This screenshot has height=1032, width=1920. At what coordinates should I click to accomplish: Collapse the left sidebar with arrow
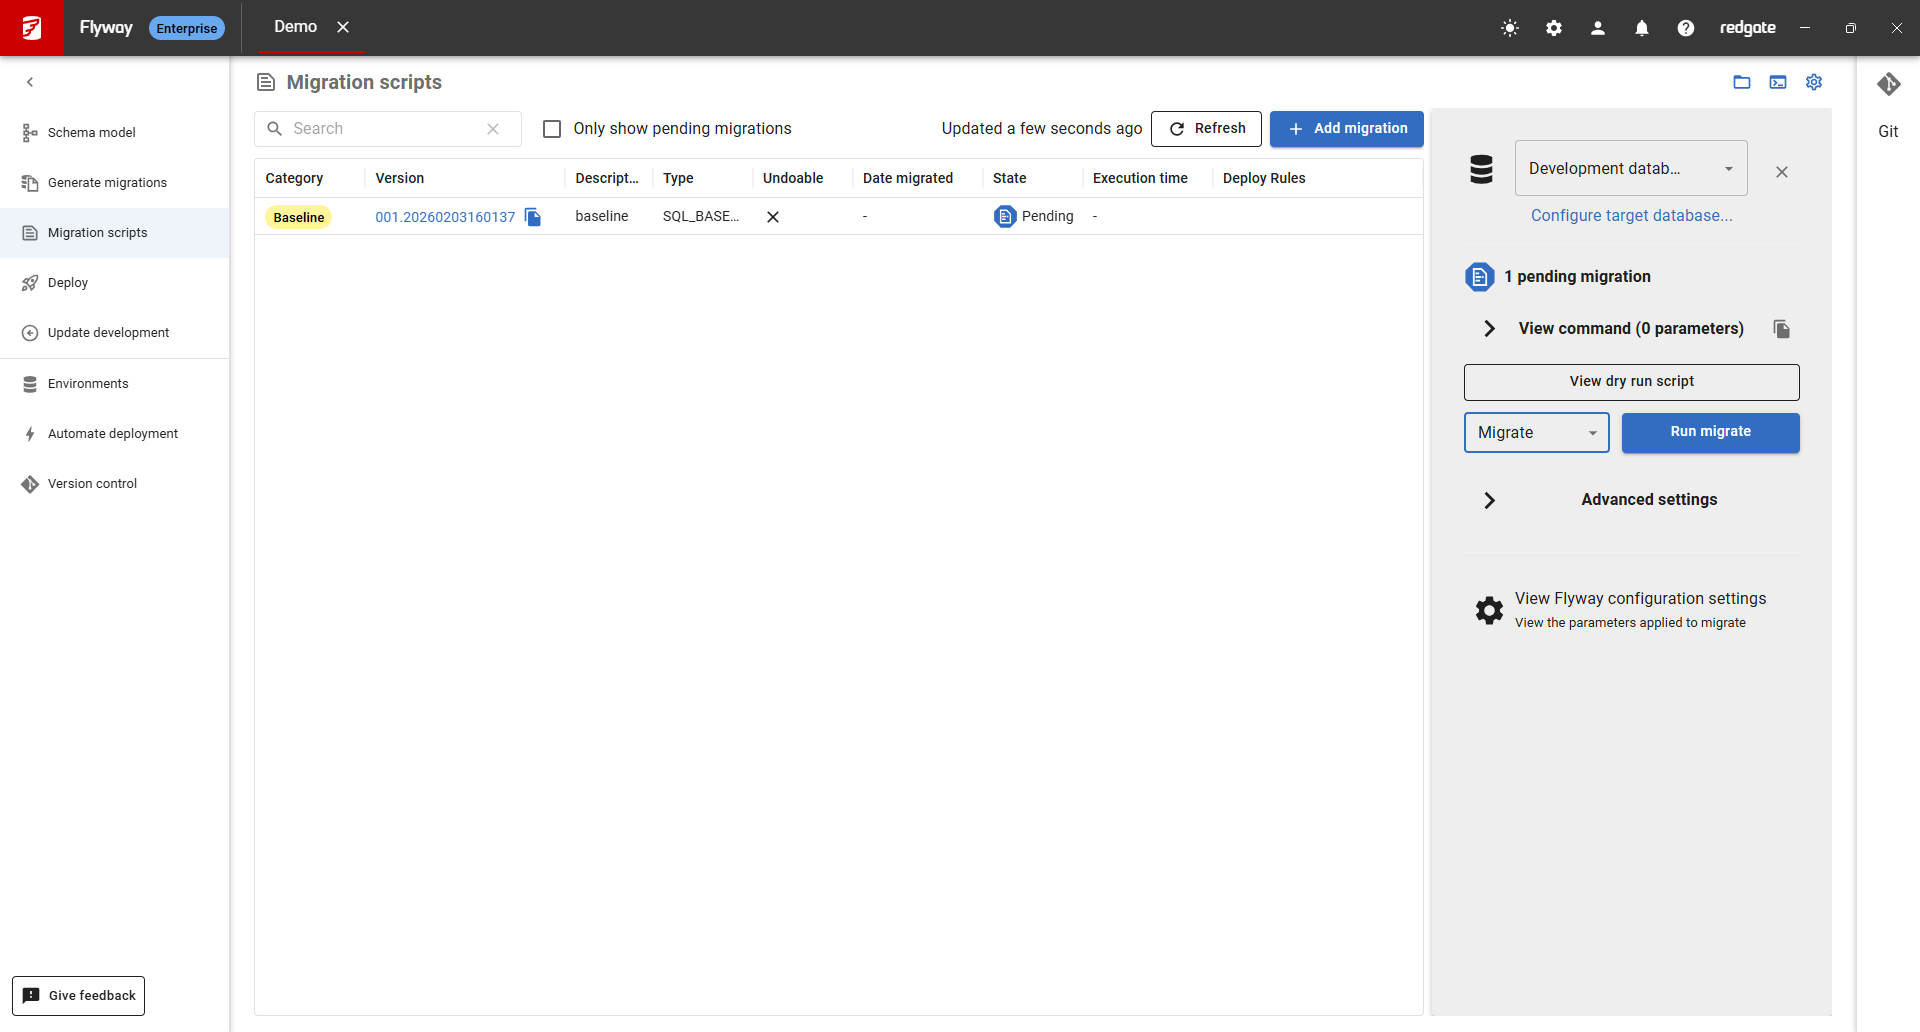point(30,82)
